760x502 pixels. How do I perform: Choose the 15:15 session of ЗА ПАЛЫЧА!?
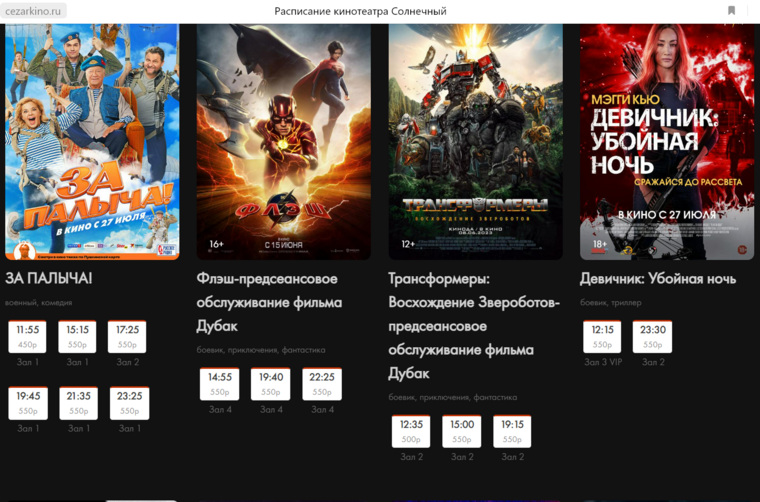77,336
